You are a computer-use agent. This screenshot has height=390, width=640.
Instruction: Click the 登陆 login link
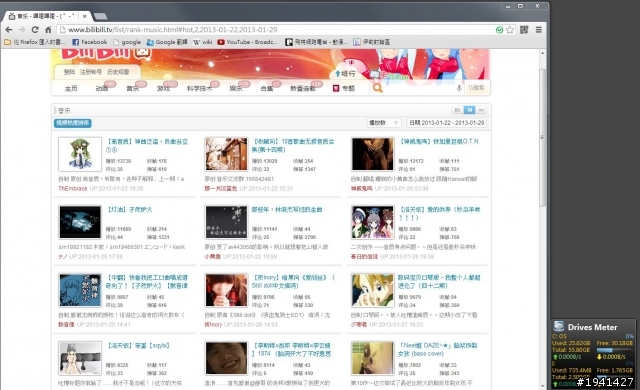(69, 72)
